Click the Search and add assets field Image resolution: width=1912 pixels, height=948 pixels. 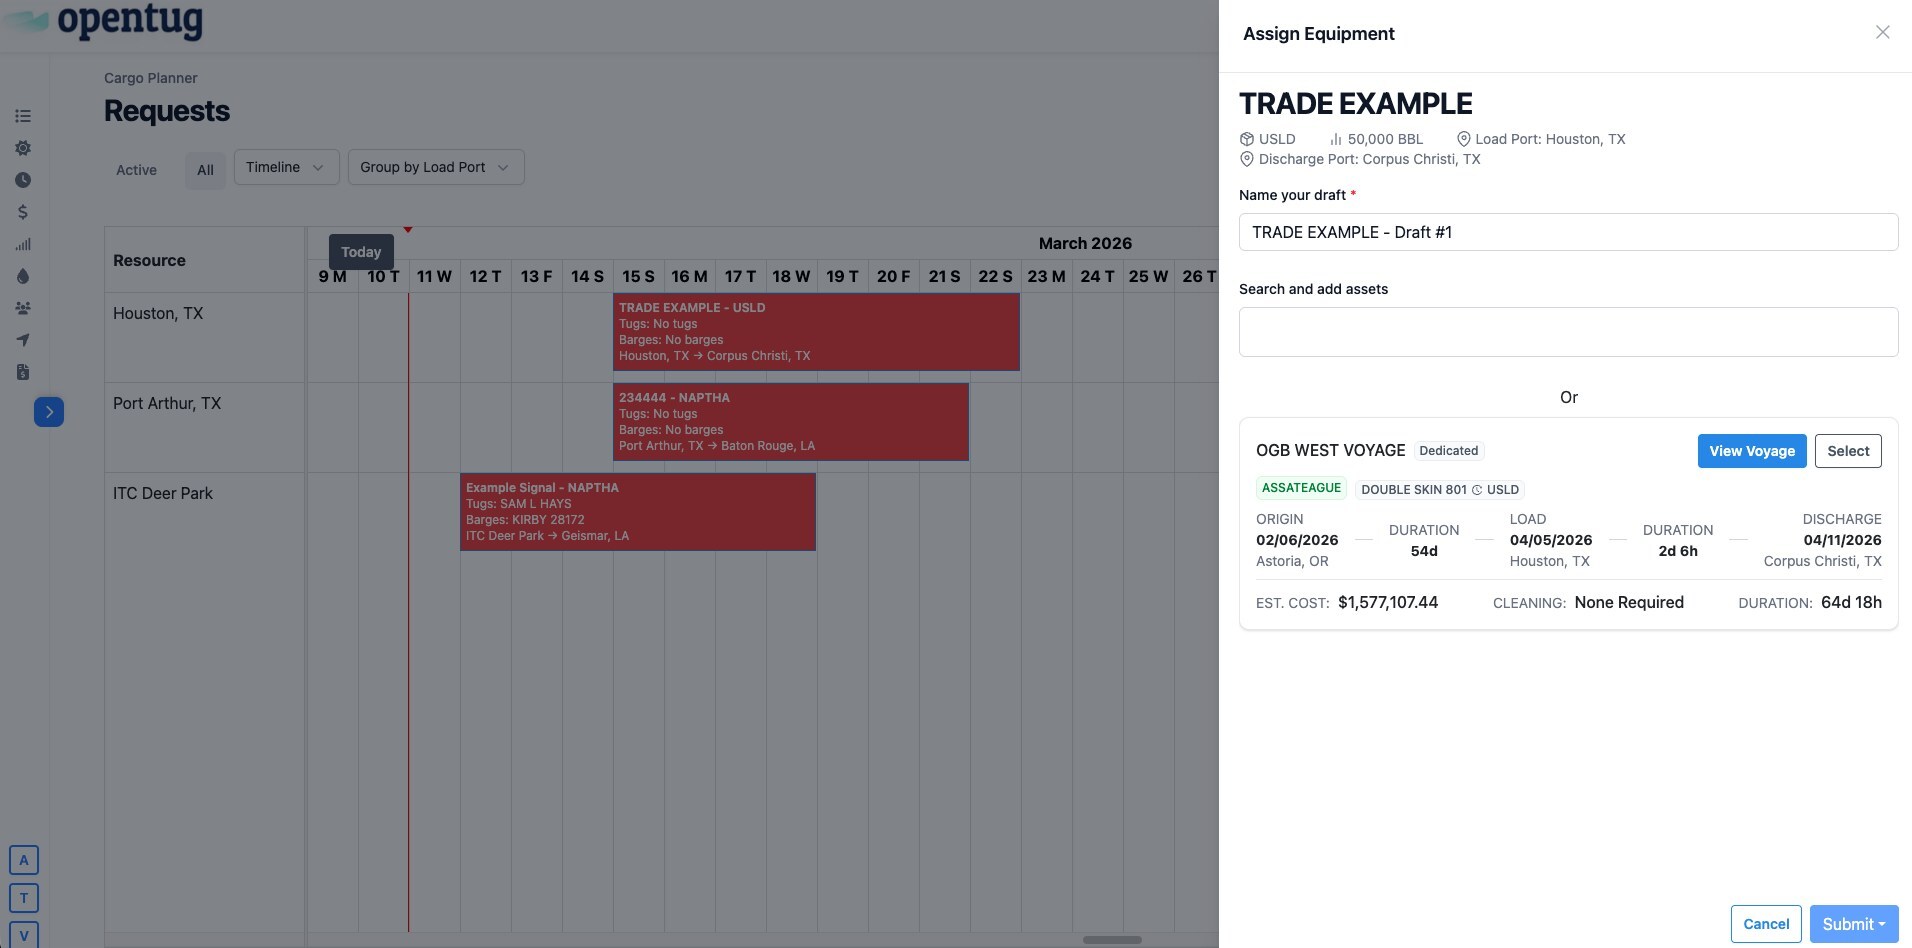[x=1567, y=332]
